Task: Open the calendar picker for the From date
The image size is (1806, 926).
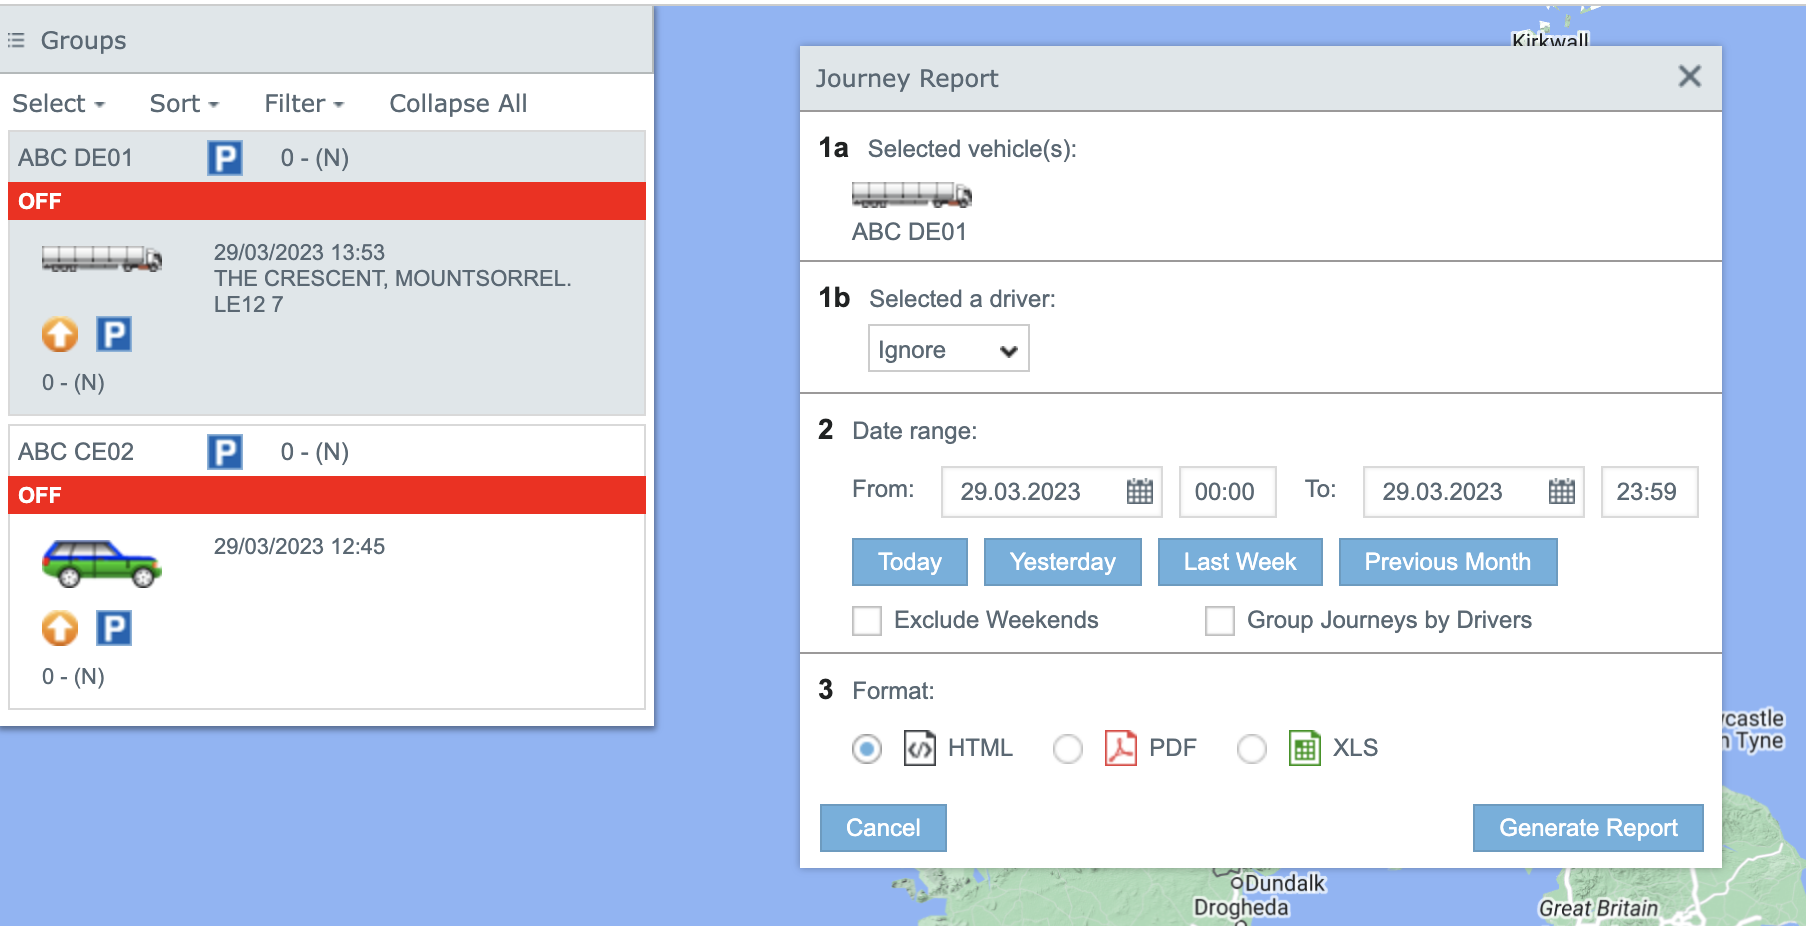Action: click(1140, 491)
